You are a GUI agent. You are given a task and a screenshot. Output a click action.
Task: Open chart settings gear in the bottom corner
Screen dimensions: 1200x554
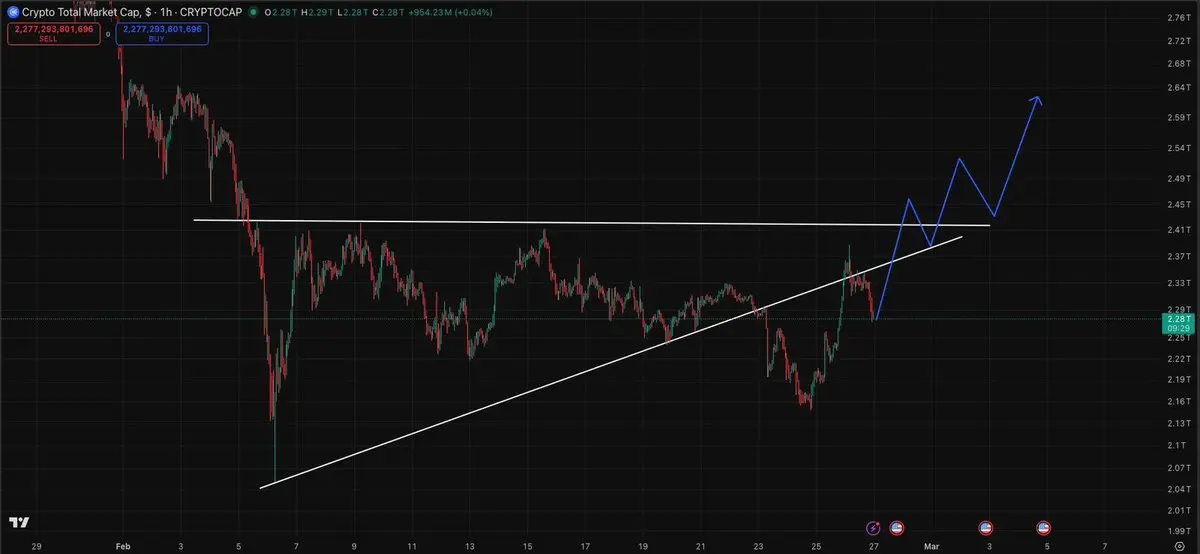[x=1179, y=546]
